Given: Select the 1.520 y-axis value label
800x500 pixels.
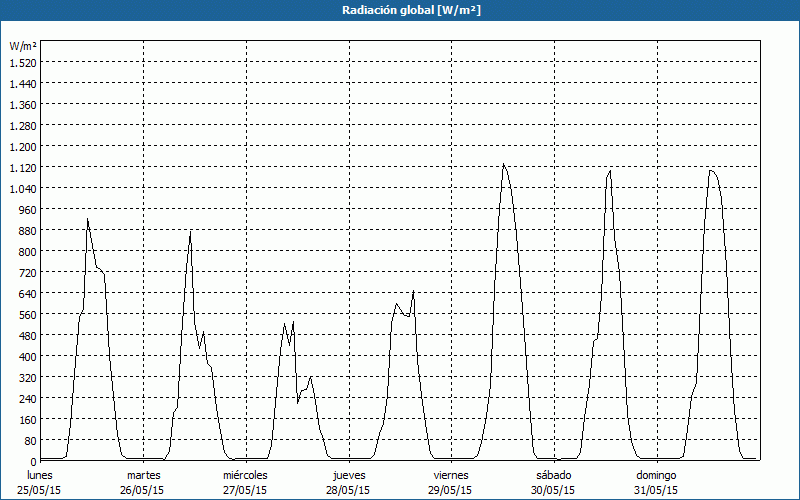Looking at the screenshot, I should coord(22,62).
